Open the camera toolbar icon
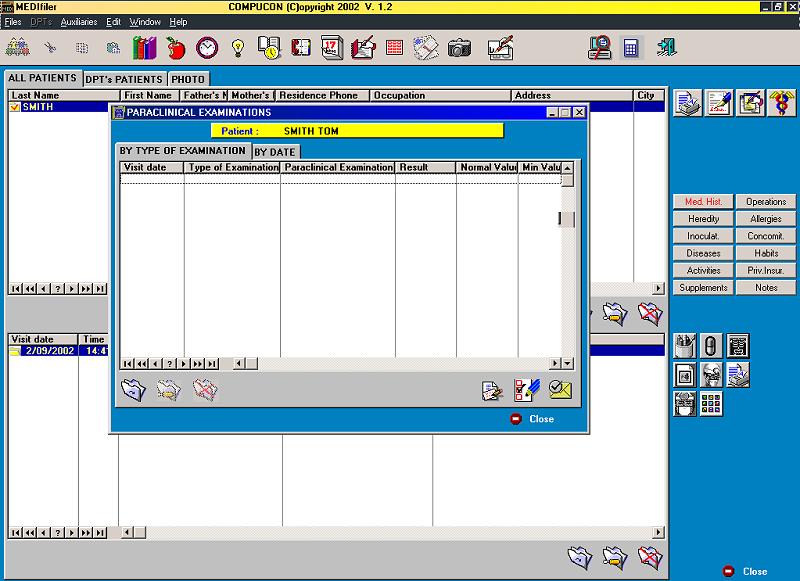 point(459,48)
